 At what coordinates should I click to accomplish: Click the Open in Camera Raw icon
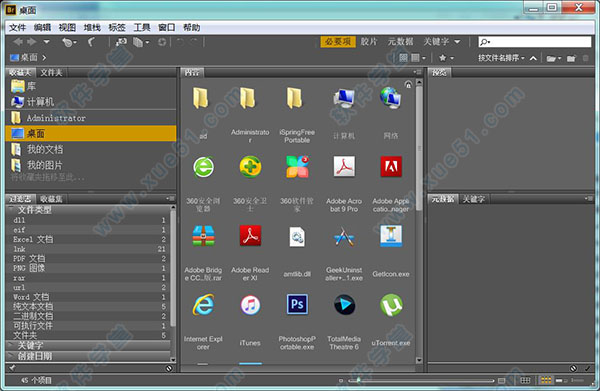[x=162, y=42]
